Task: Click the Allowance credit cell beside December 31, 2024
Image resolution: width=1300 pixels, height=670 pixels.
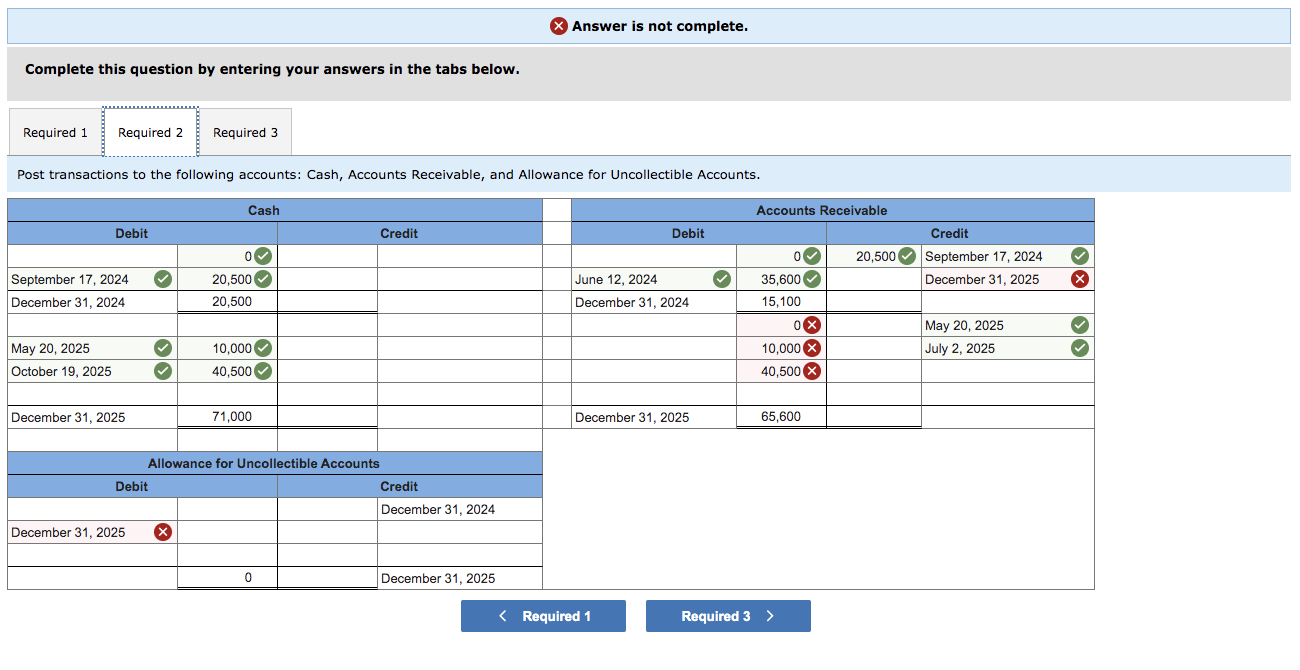Action: coord(327,509)
